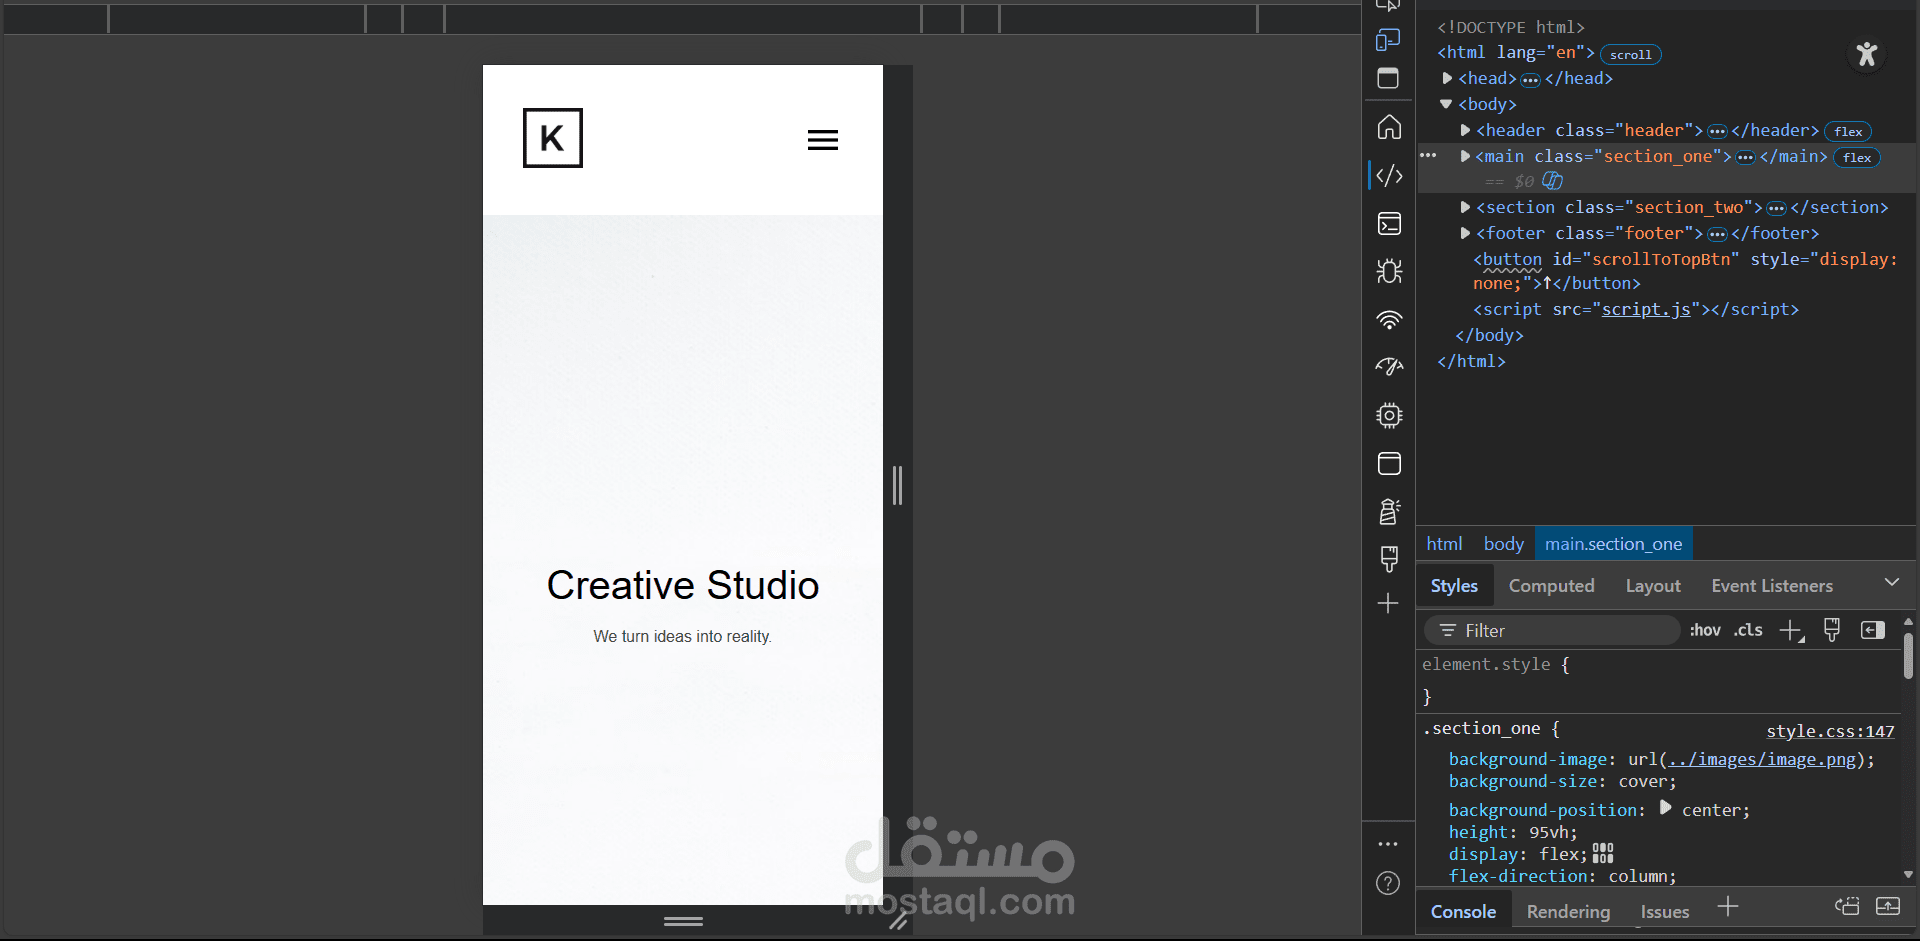Click the Styles pane vertical scrollbar thumb
Viewport: 1920px width, 941px height.
(x=1908, y=656)
